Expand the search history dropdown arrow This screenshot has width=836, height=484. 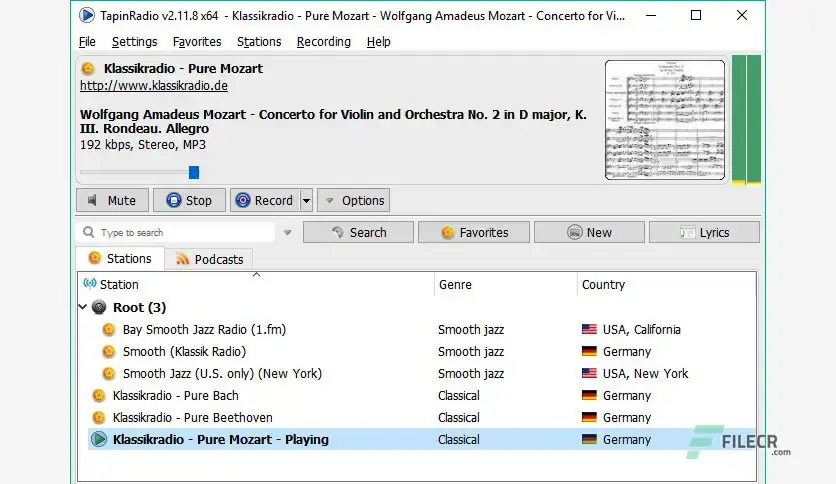coord(287,232)
